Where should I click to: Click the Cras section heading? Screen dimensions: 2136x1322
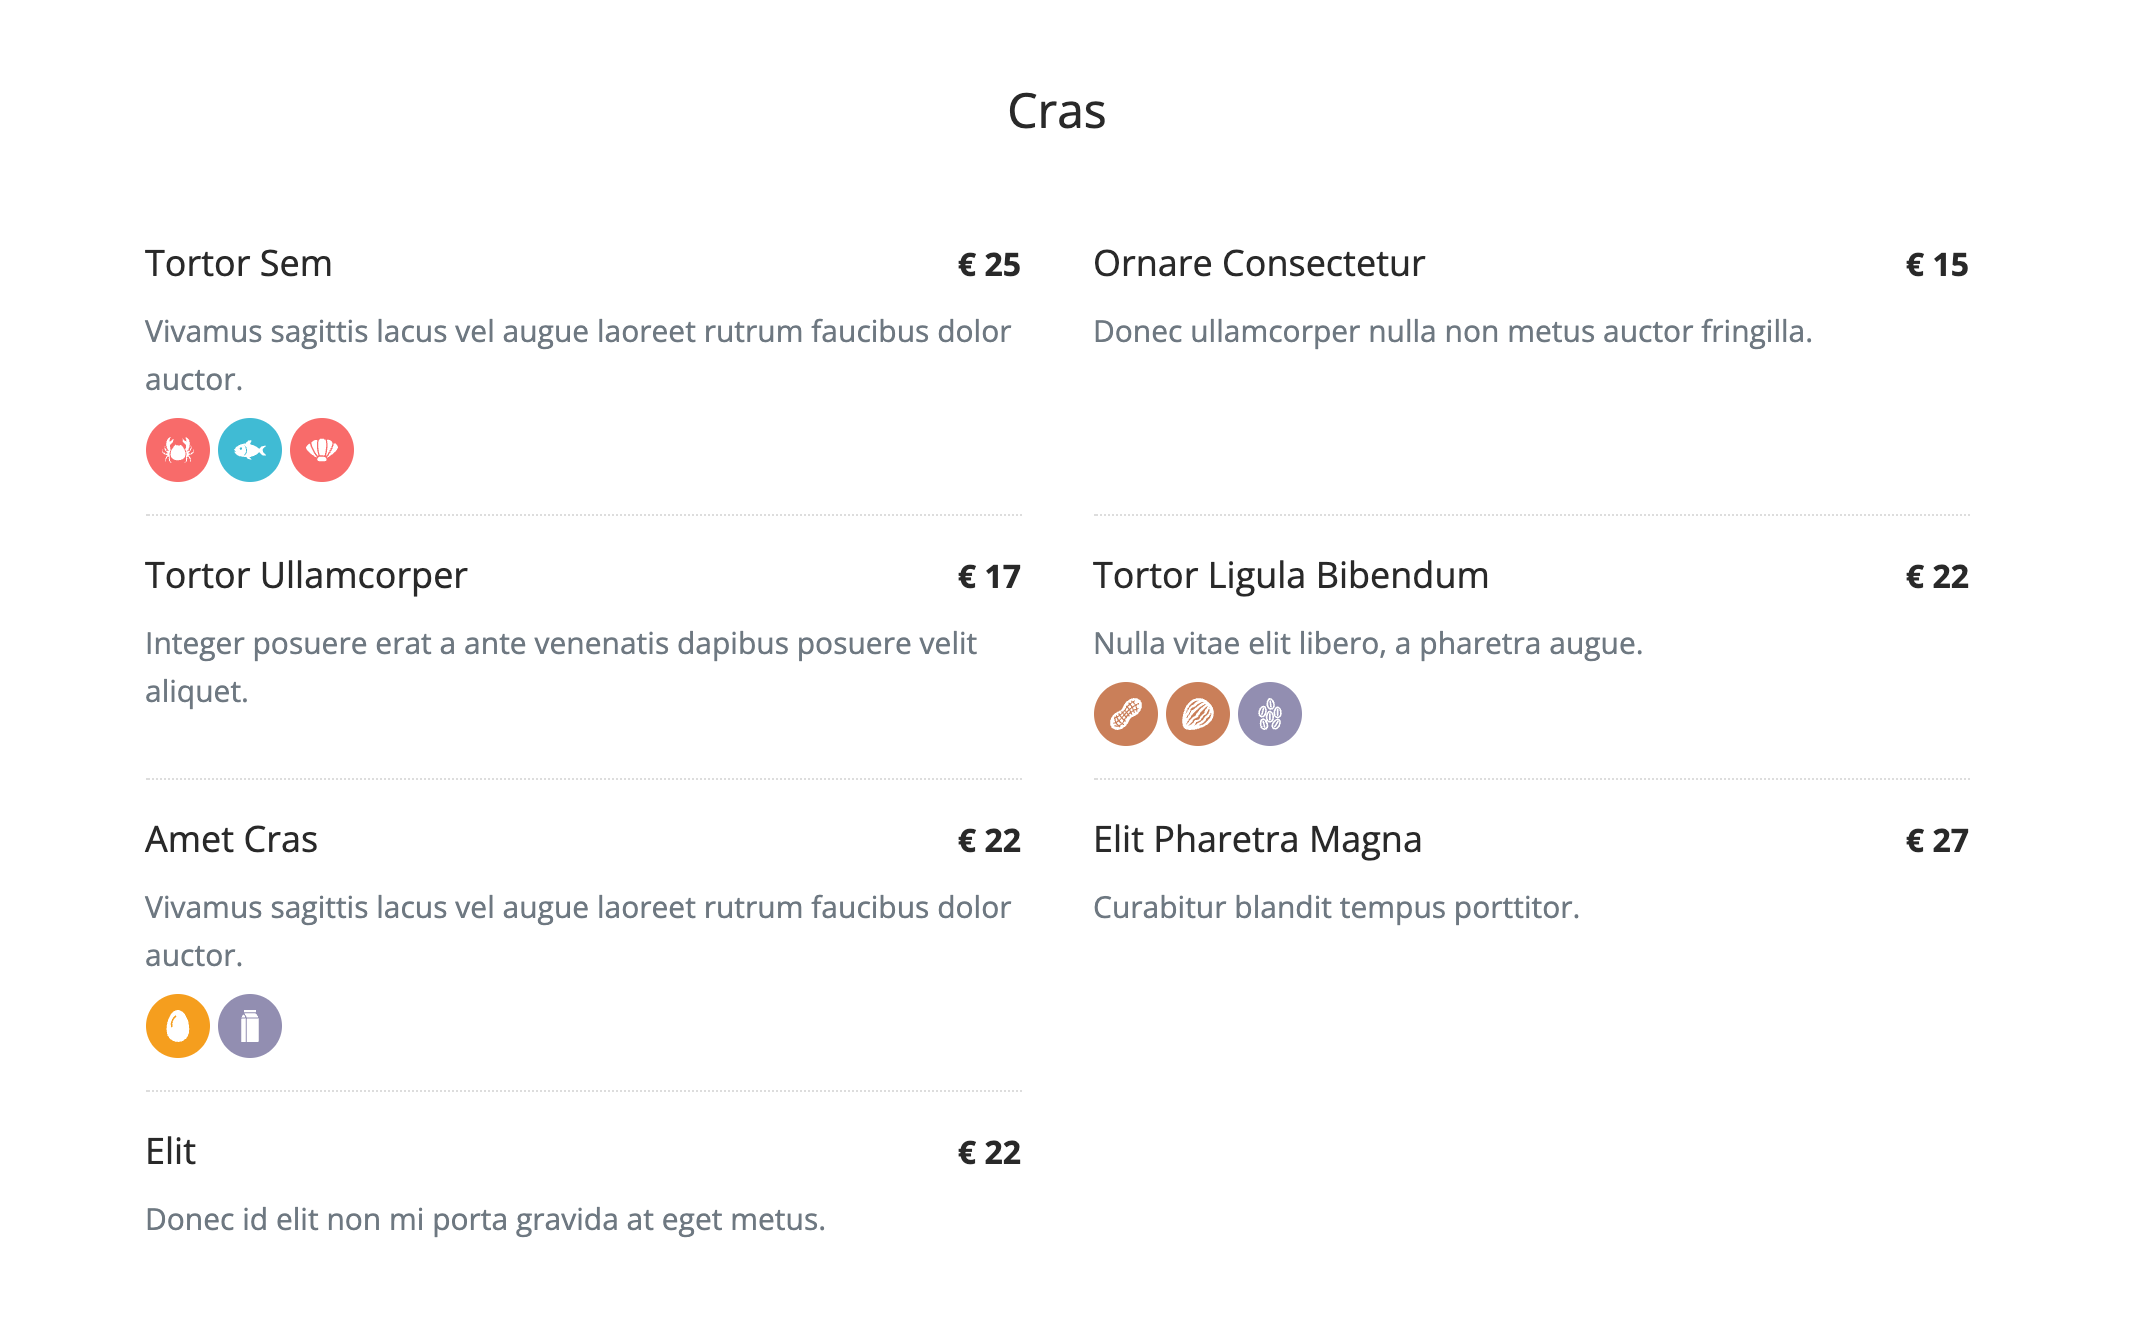[1057, 111]
